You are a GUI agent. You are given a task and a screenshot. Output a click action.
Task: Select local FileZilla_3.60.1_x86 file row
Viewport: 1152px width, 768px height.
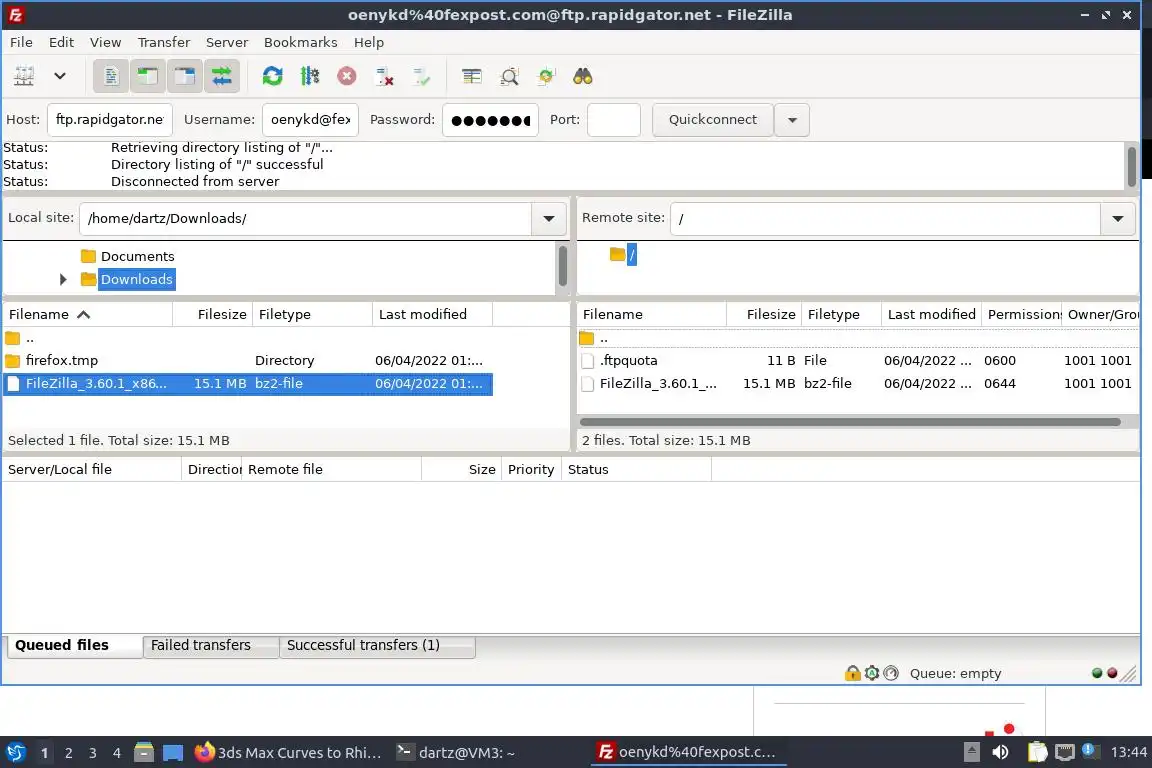click(x=248, y=384)
